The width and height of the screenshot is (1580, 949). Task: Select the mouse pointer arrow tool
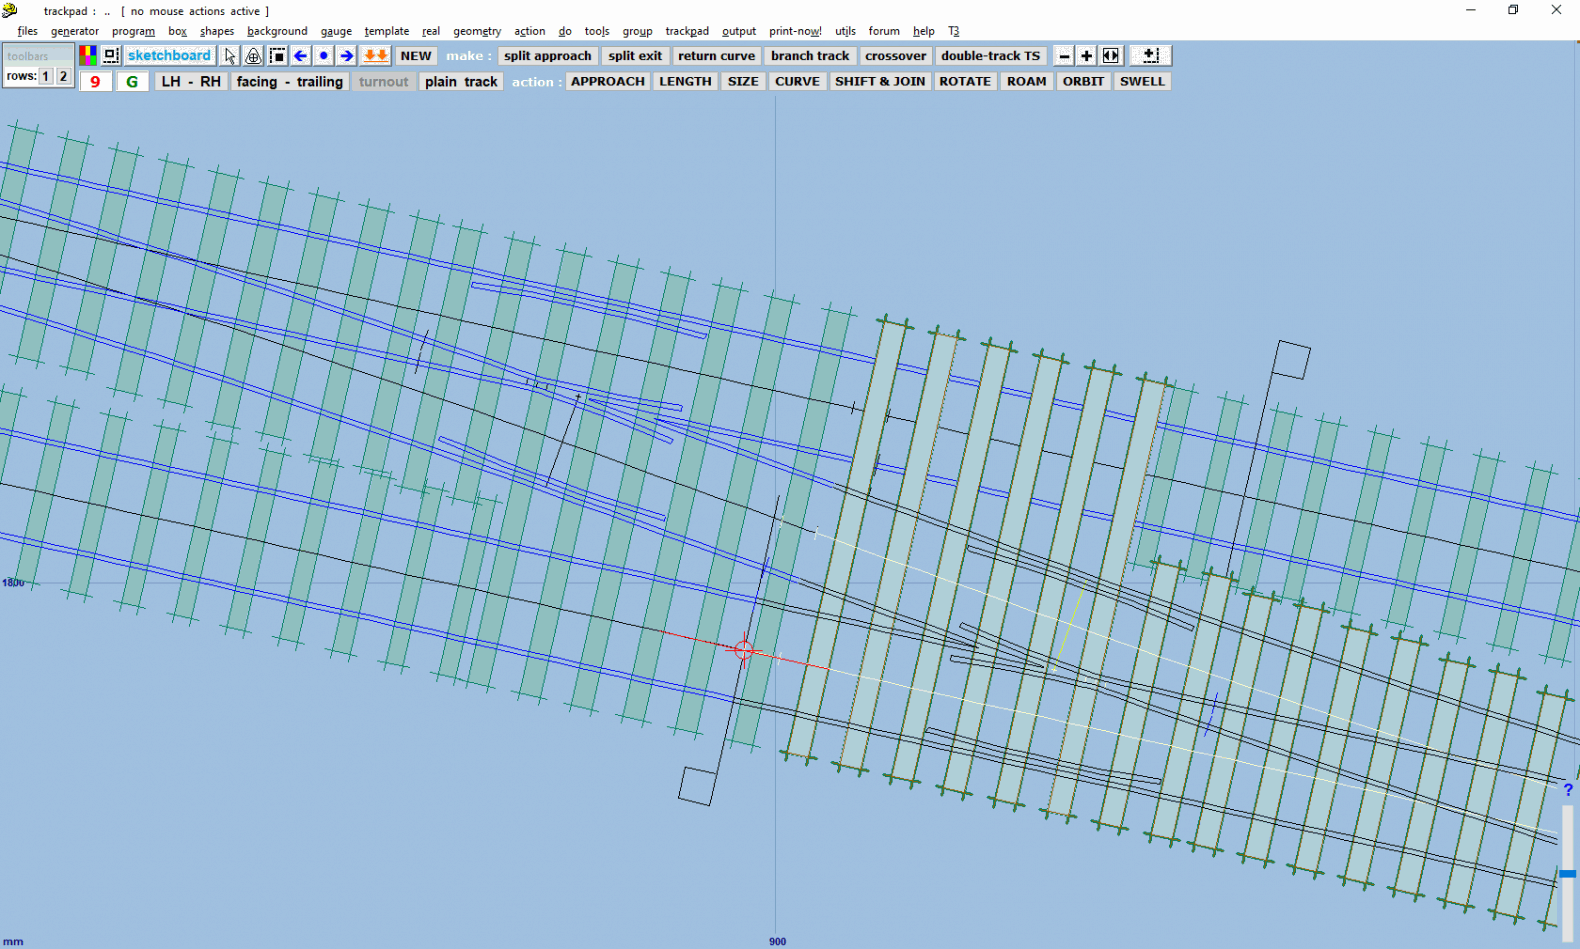pyautogui.click(x=230, y=56)
